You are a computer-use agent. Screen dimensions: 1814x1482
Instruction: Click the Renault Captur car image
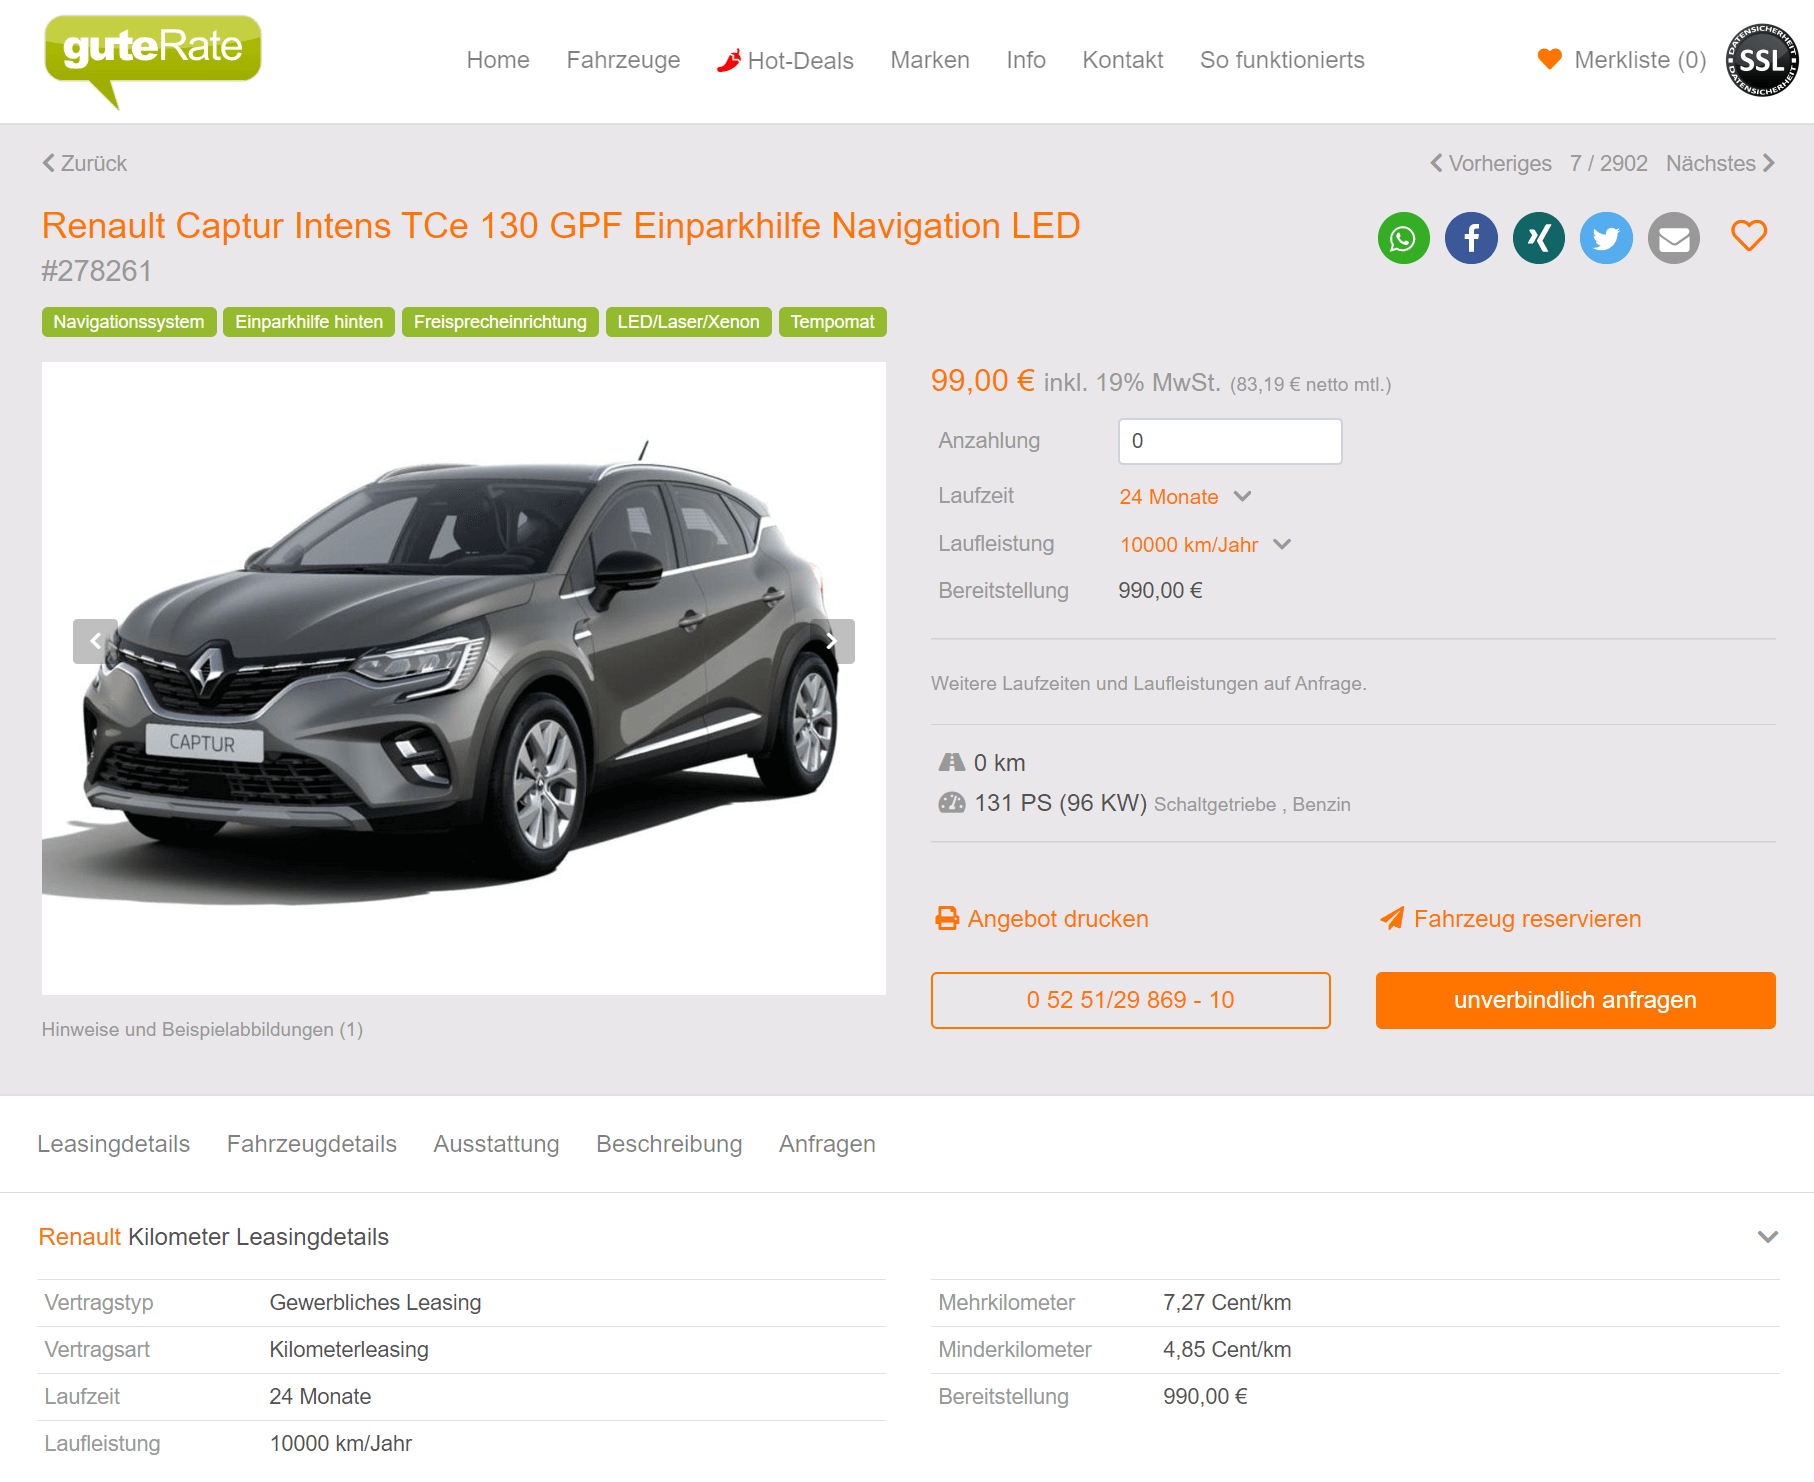pyautogui.click(x=464, y=678)
